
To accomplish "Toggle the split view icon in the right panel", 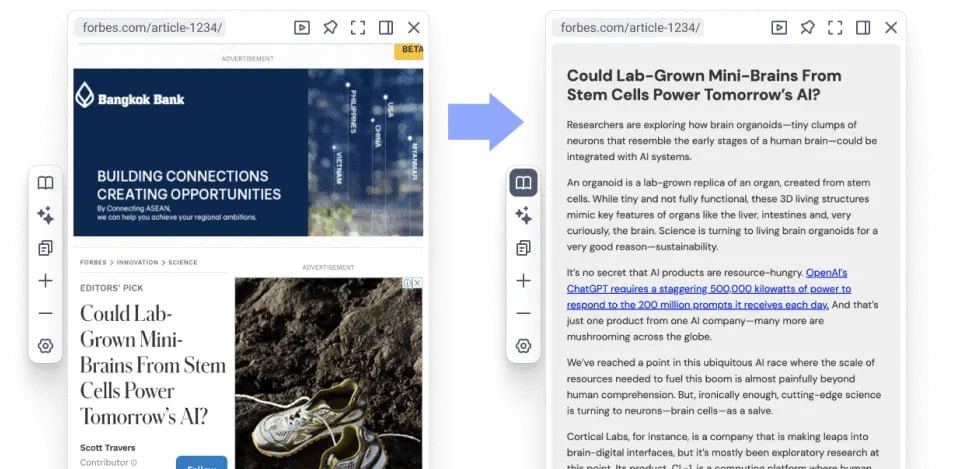I will (863, 28).
